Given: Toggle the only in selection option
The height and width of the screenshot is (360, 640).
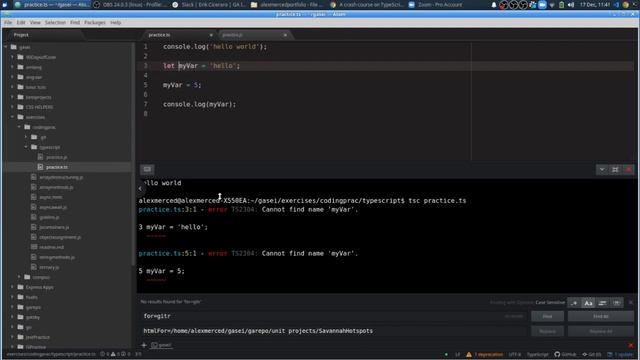Looking at the screenshot, I should pos(602,303).
